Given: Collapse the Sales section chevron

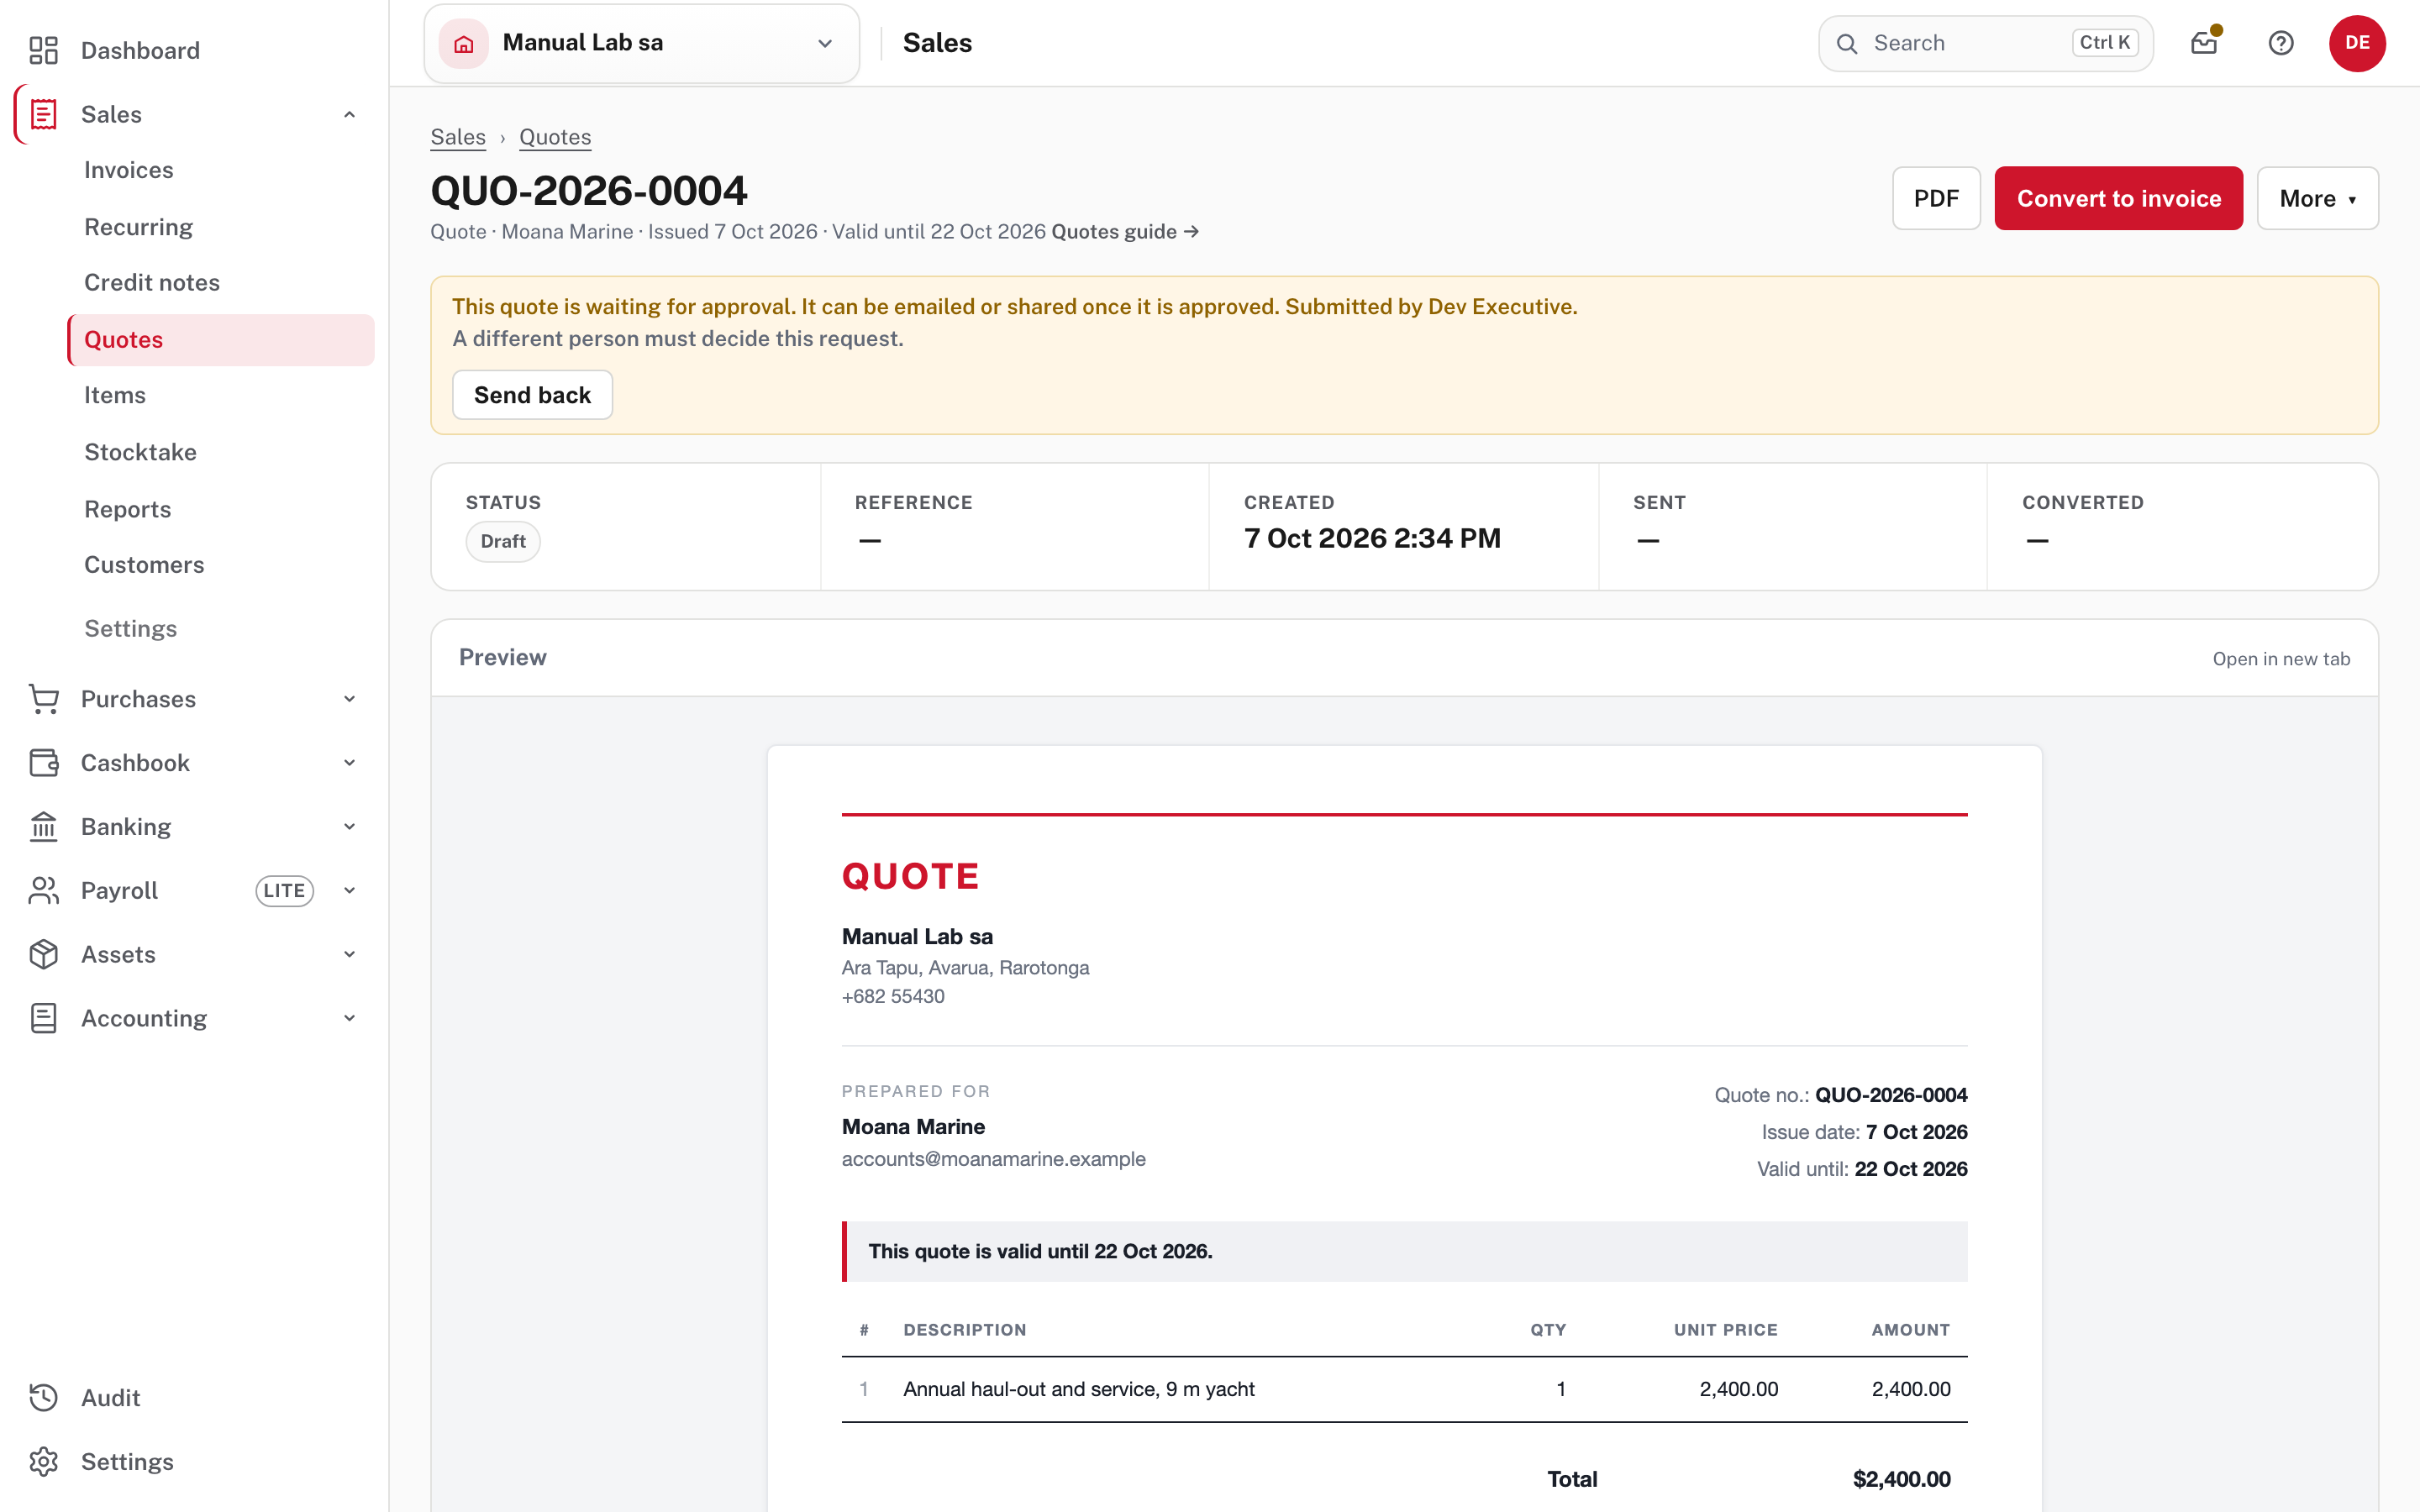Looking at the screenshot, I should pos(349,114).
